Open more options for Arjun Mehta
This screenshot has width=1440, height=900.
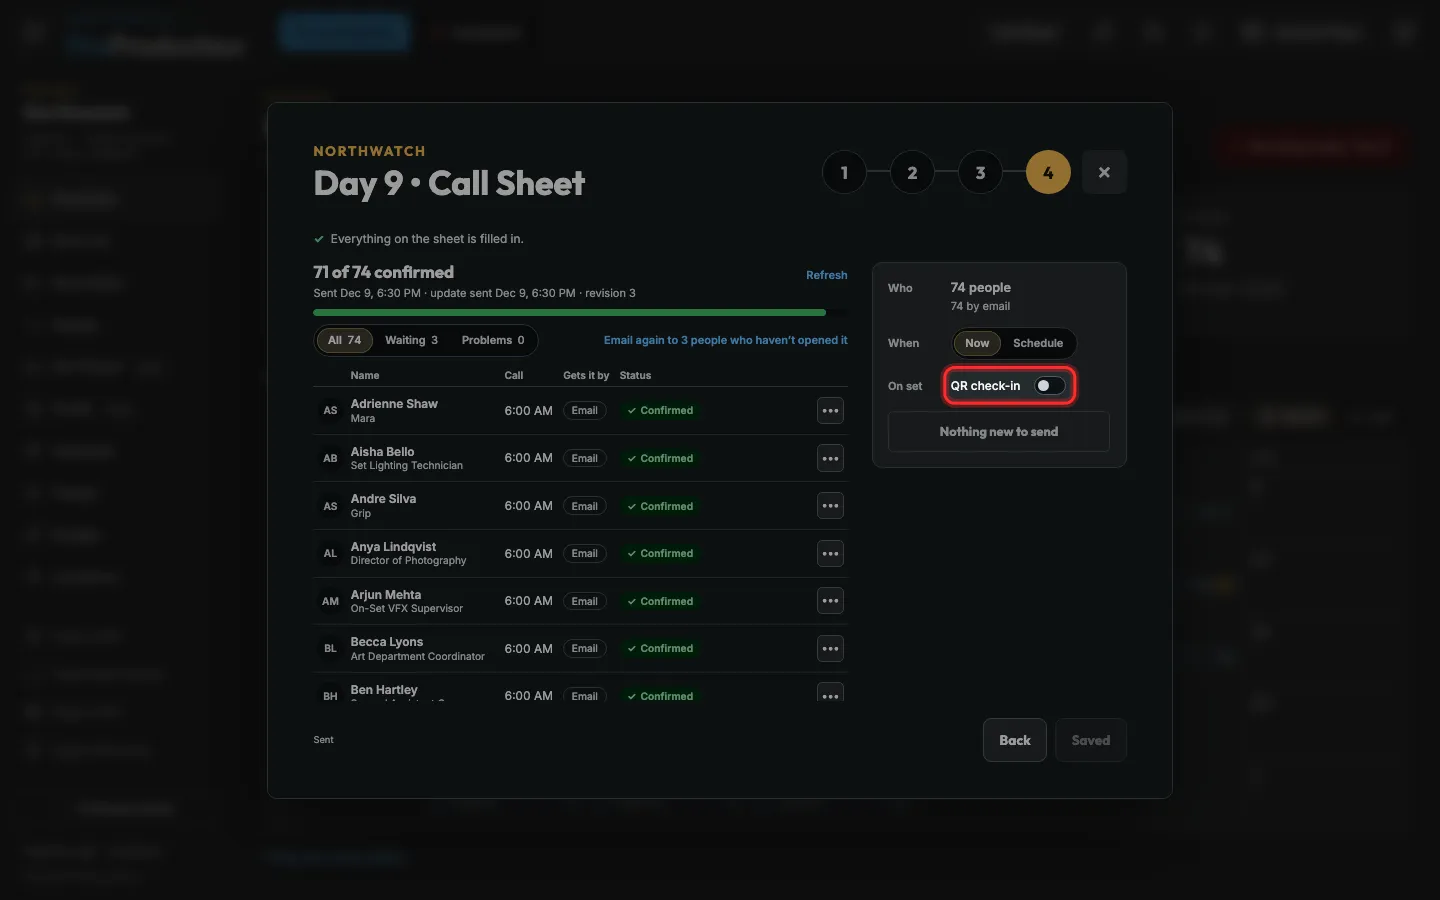click(830, 601)
